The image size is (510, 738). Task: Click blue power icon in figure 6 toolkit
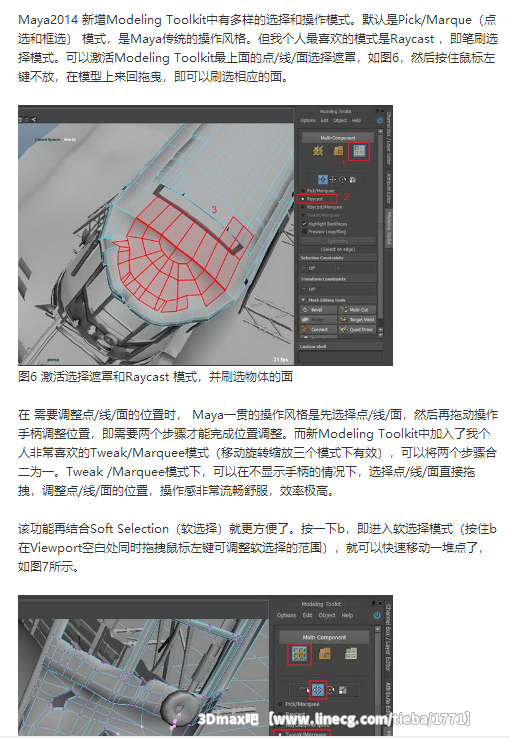coord(380,120)
